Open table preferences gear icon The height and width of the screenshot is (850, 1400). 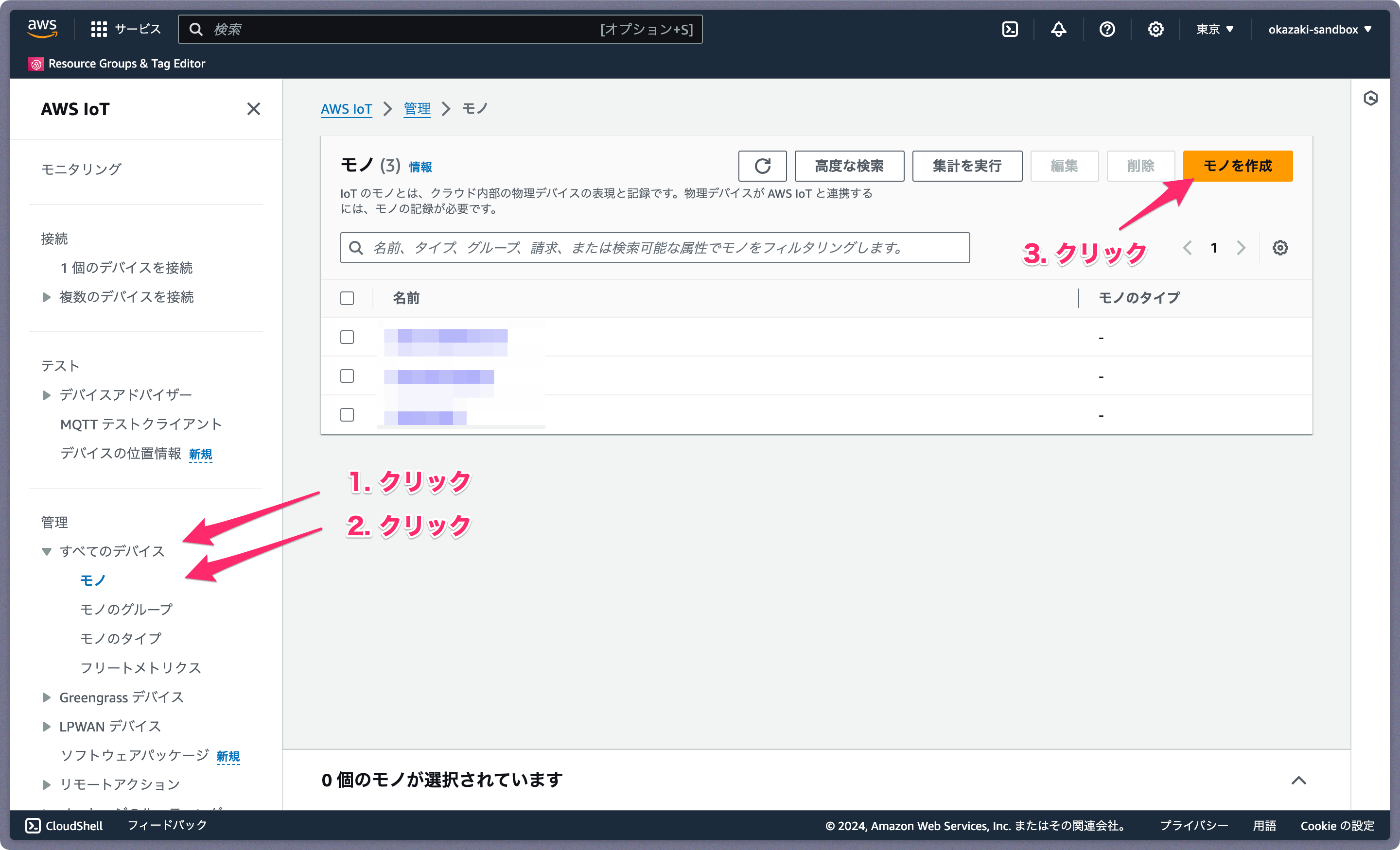1280,248
